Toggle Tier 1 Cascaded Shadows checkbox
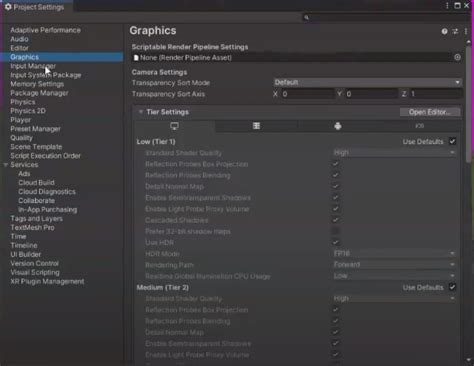Viewport: 474px width, 366px height. click(336, 220)
